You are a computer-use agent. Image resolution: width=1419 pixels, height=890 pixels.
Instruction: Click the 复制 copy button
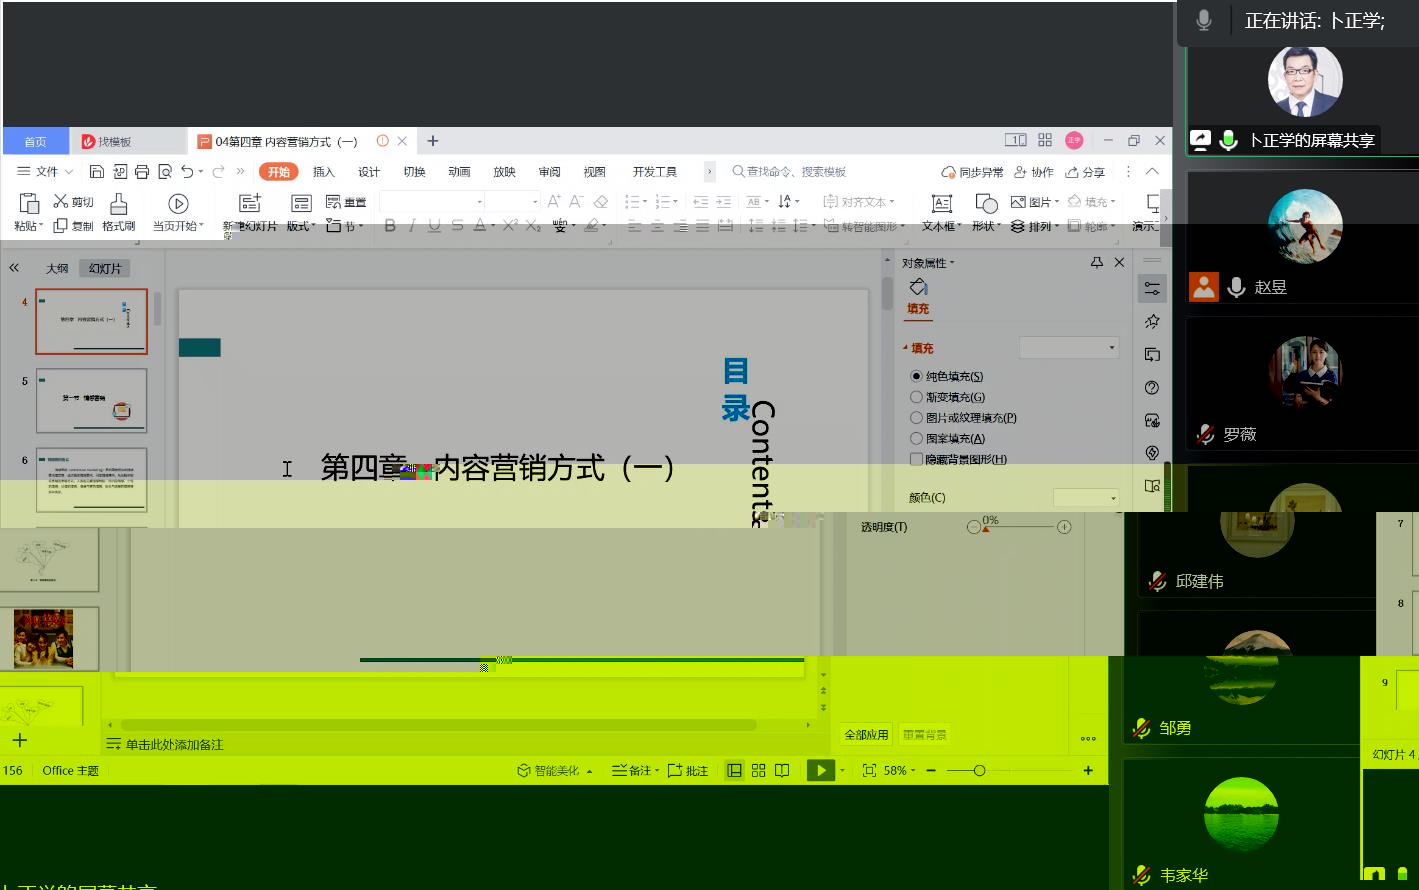click(74, 226)
